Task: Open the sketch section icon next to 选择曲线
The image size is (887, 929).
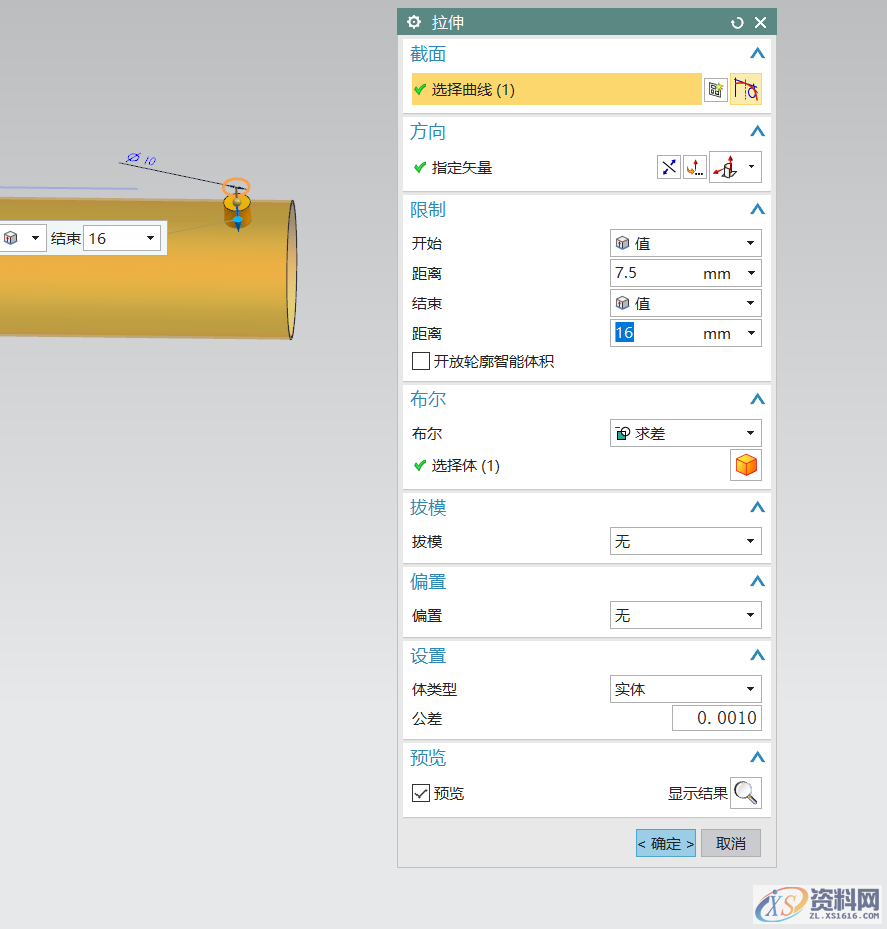Action: (x=747, y=89)
